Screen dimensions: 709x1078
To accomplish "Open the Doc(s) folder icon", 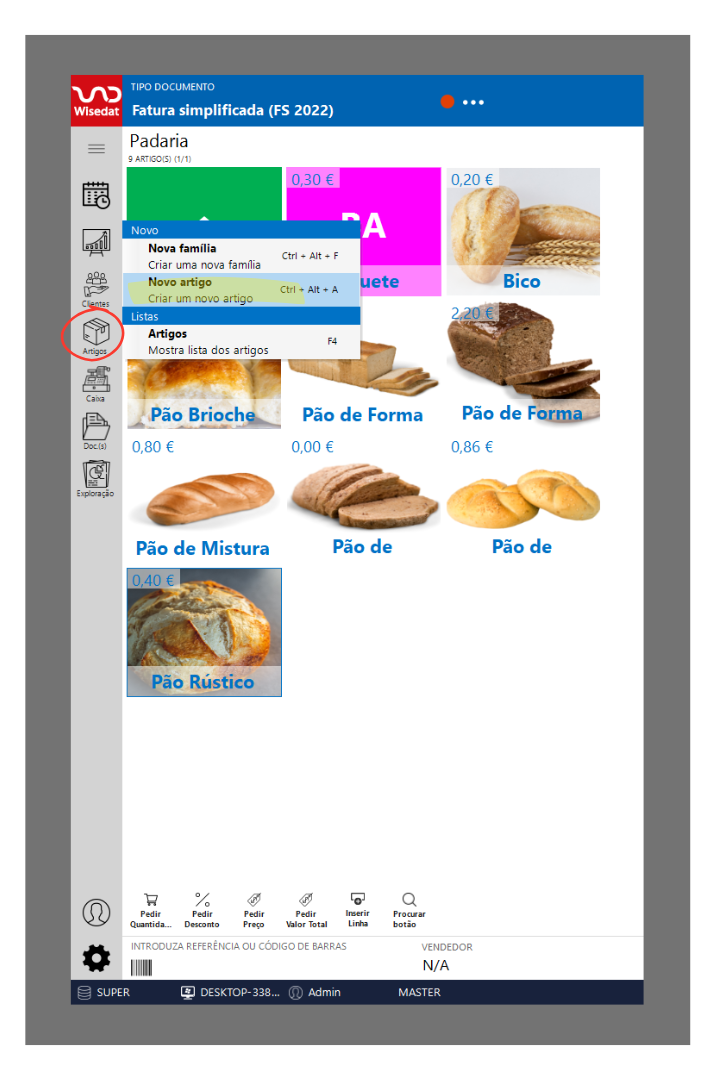I will (x=96, y=431).
